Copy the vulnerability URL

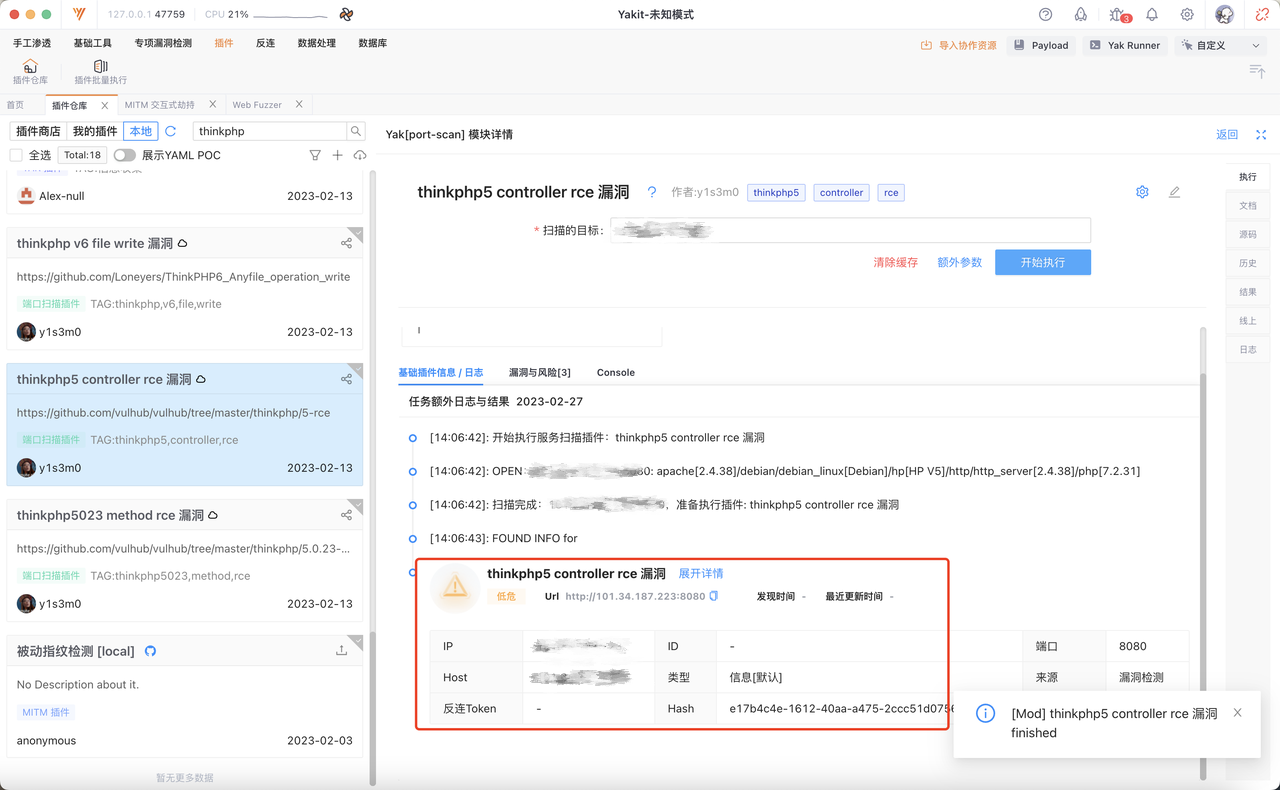tap(714, 596)
